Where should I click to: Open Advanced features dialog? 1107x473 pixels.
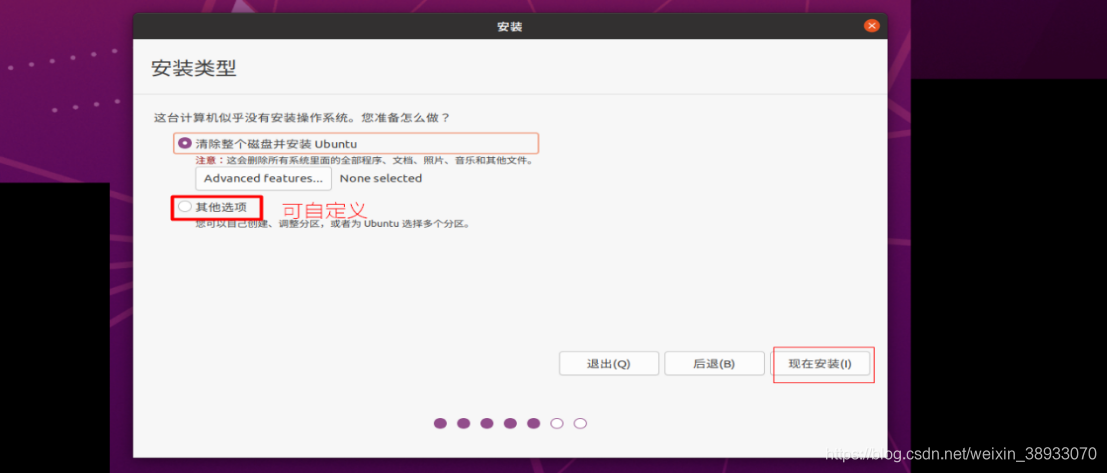(x=264, y=179)
